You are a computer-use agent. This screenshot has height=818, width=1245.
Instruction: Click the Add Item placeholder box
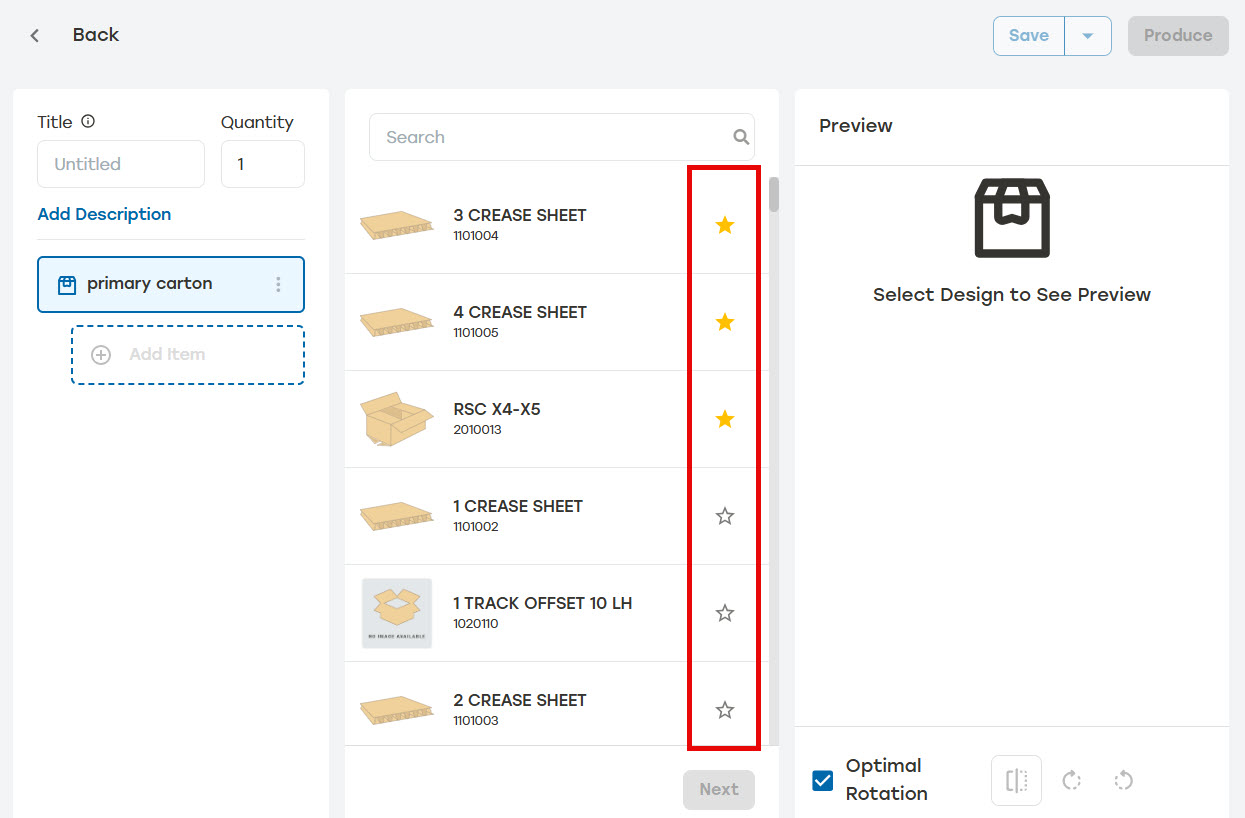[188, 355]
